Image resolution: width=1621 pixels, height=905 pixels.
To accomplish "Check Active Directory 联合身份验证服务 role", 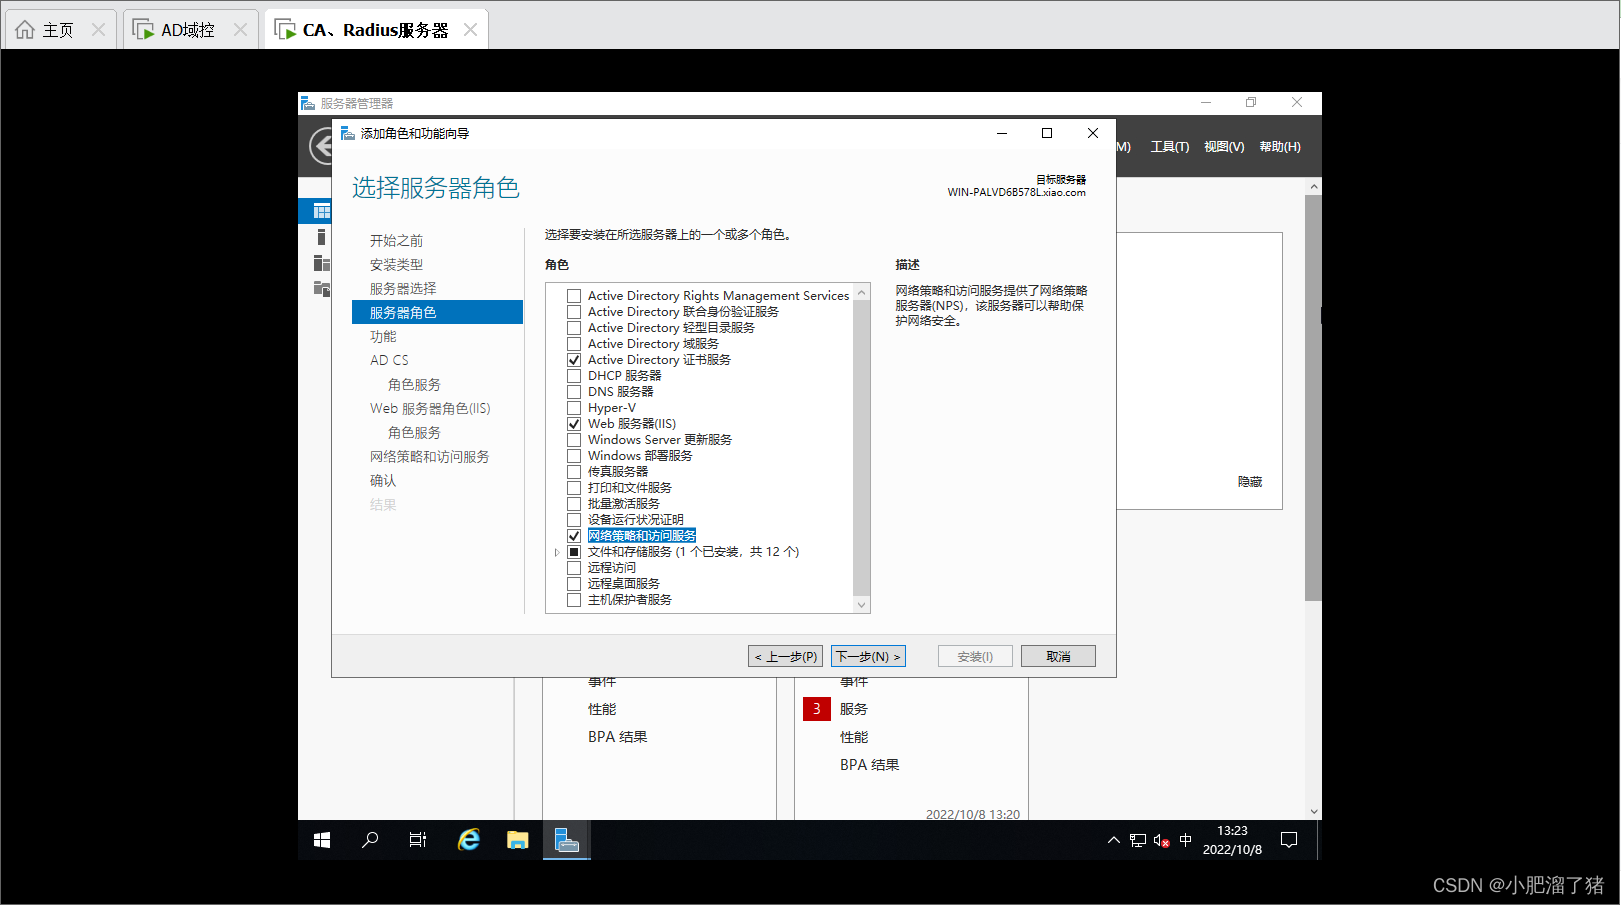I will [574, 312].
